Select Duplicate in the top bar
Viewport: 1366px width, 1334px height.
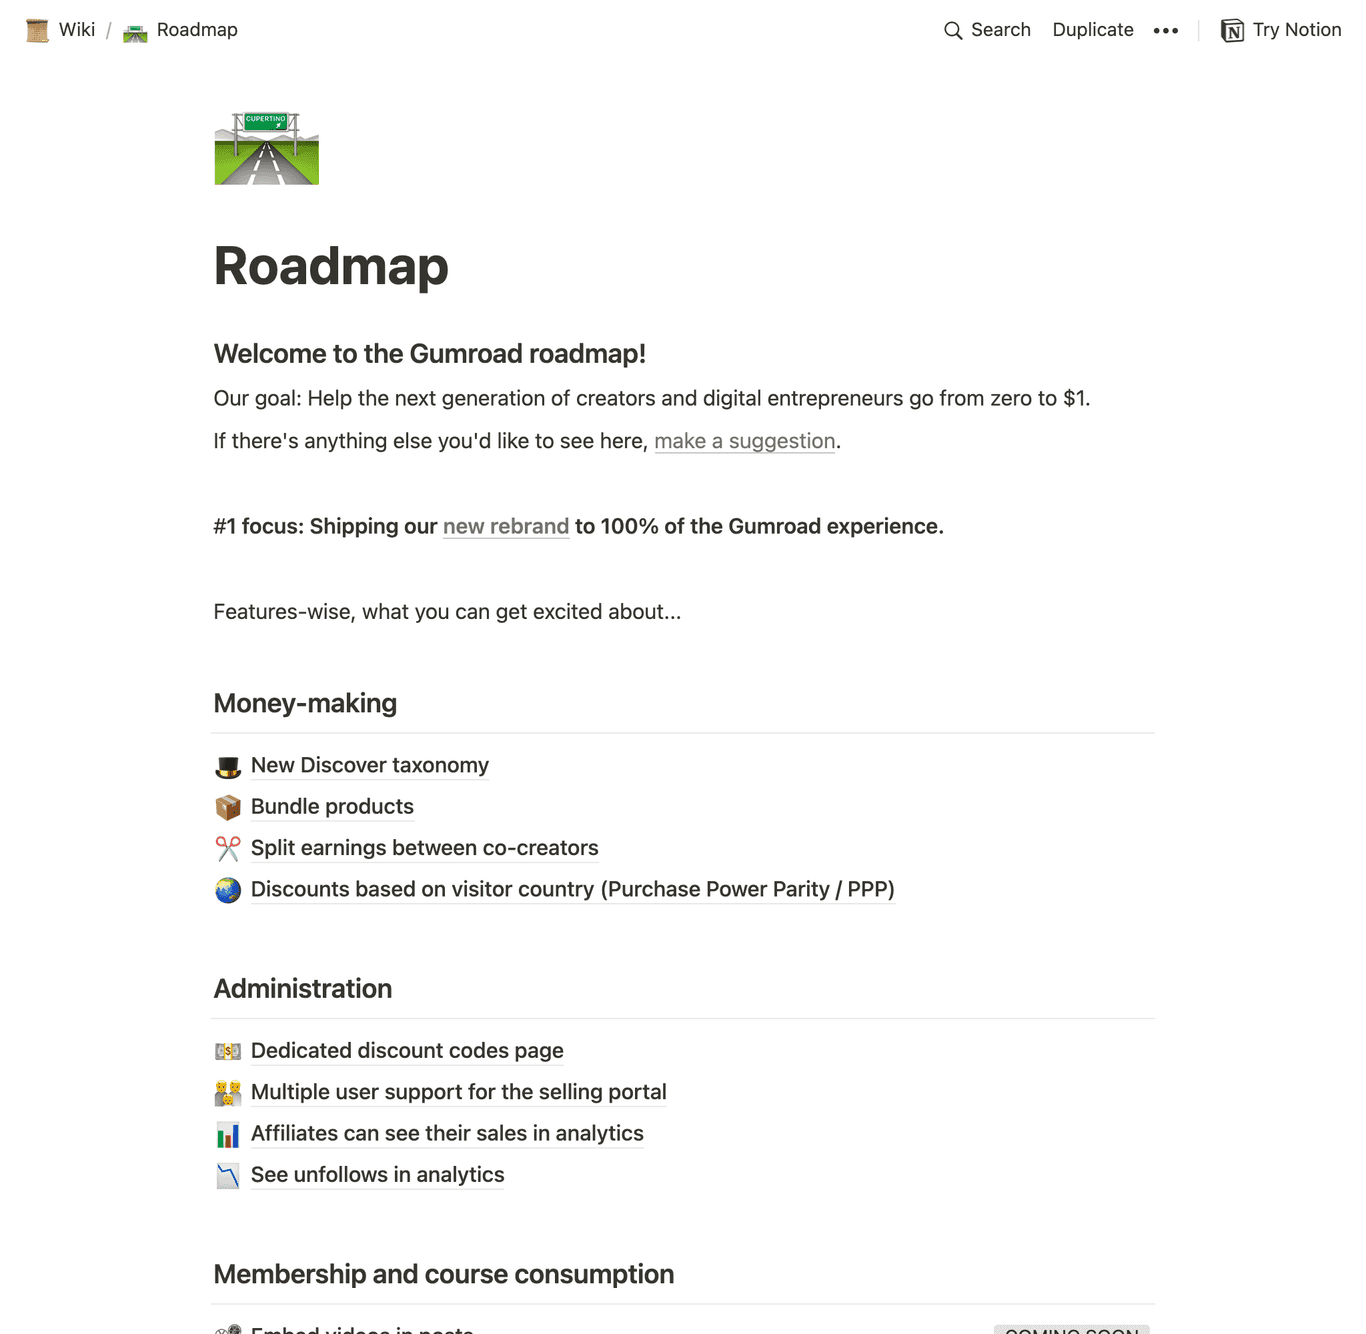tap(1092, 30)
